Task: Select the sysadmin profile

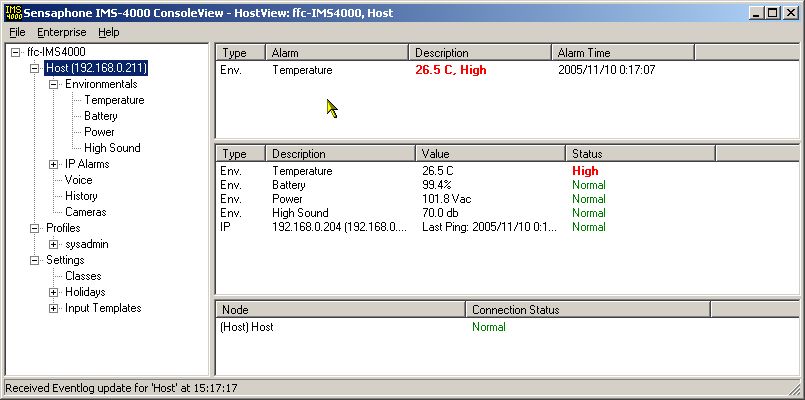Action: 86,244
